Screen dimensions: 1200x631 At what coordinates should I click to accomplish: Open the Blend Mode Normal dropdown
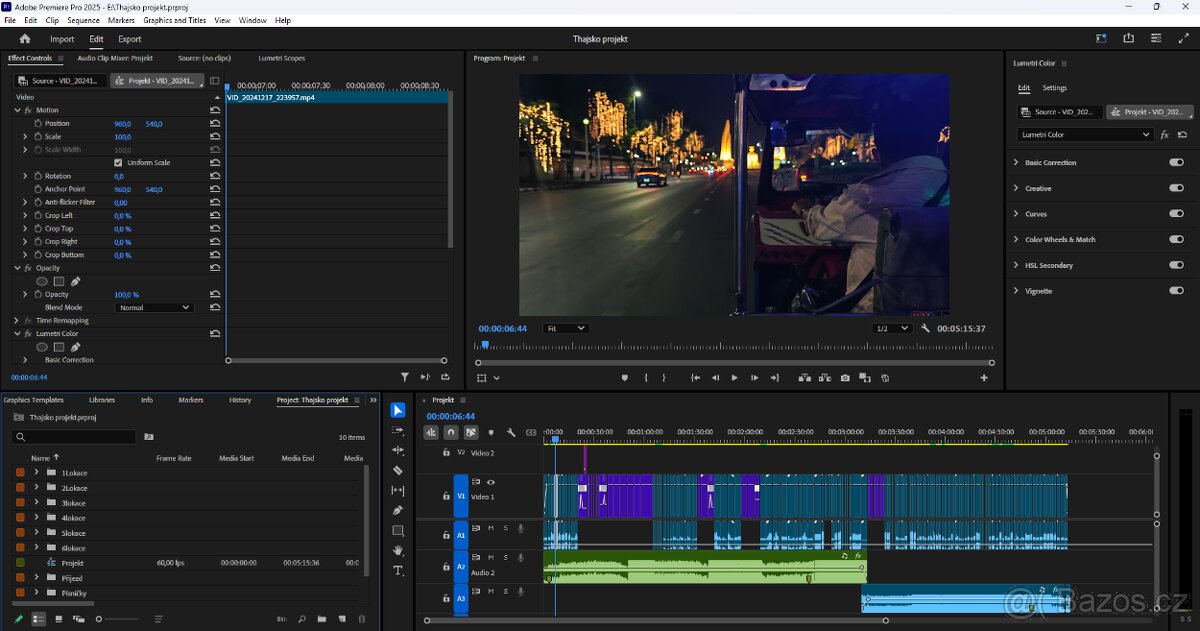tap(154, 308)
